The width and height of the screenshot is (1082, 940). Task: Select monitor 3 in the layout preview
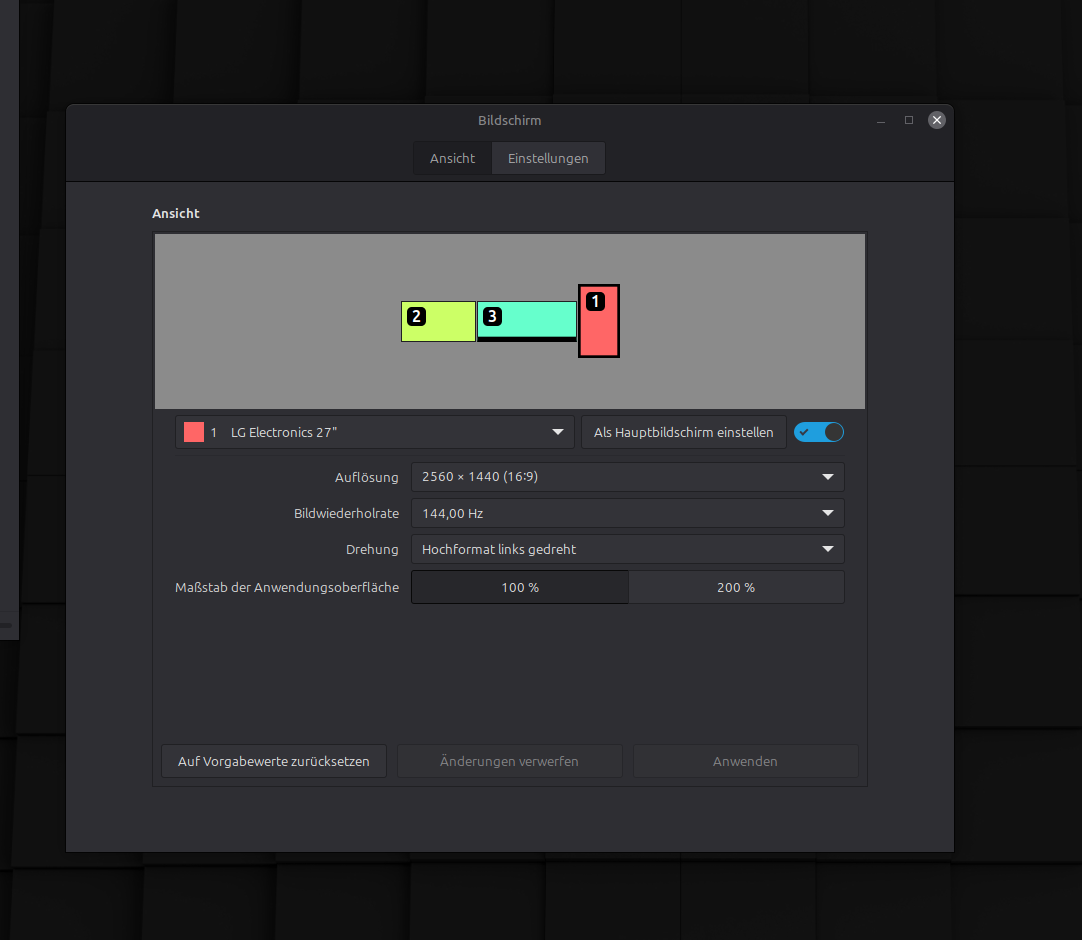click(527, 322)
